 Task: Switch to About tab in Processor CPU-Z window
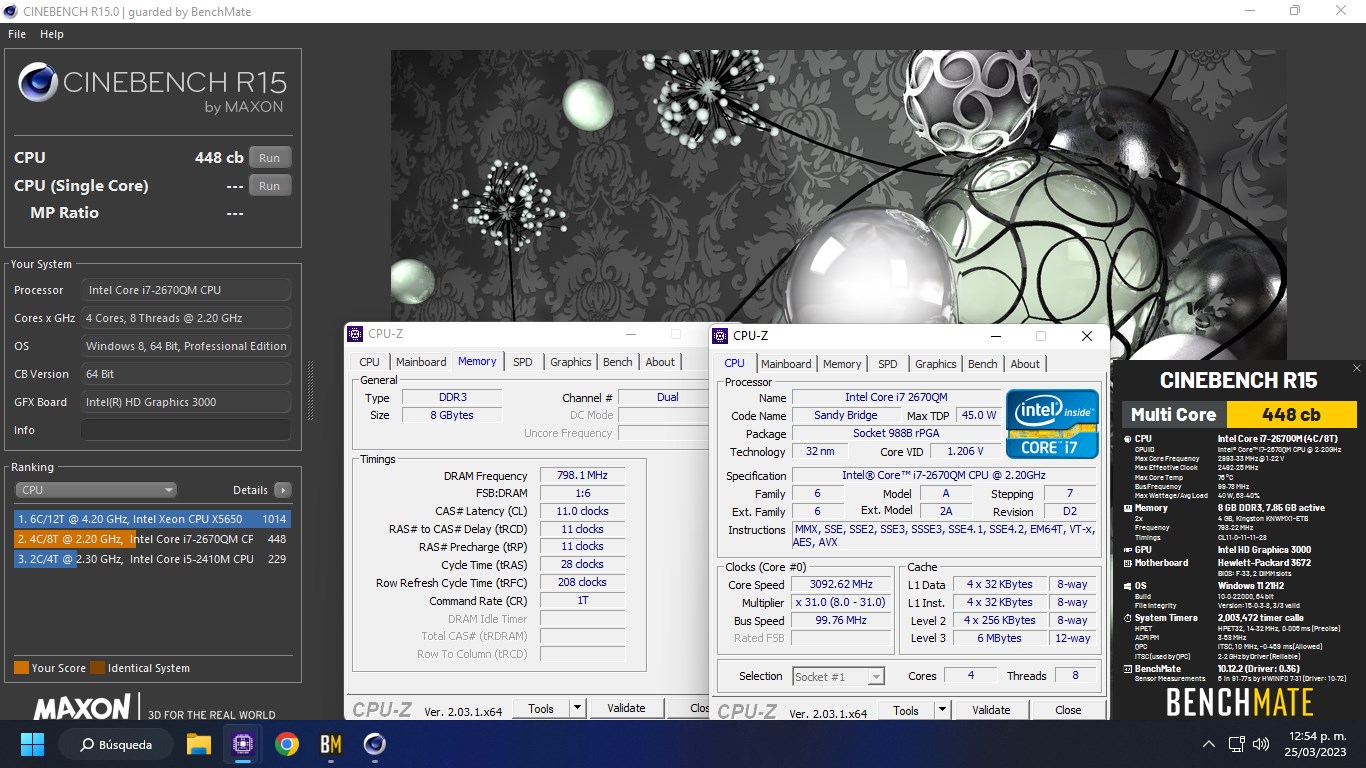click(1025, 364)
